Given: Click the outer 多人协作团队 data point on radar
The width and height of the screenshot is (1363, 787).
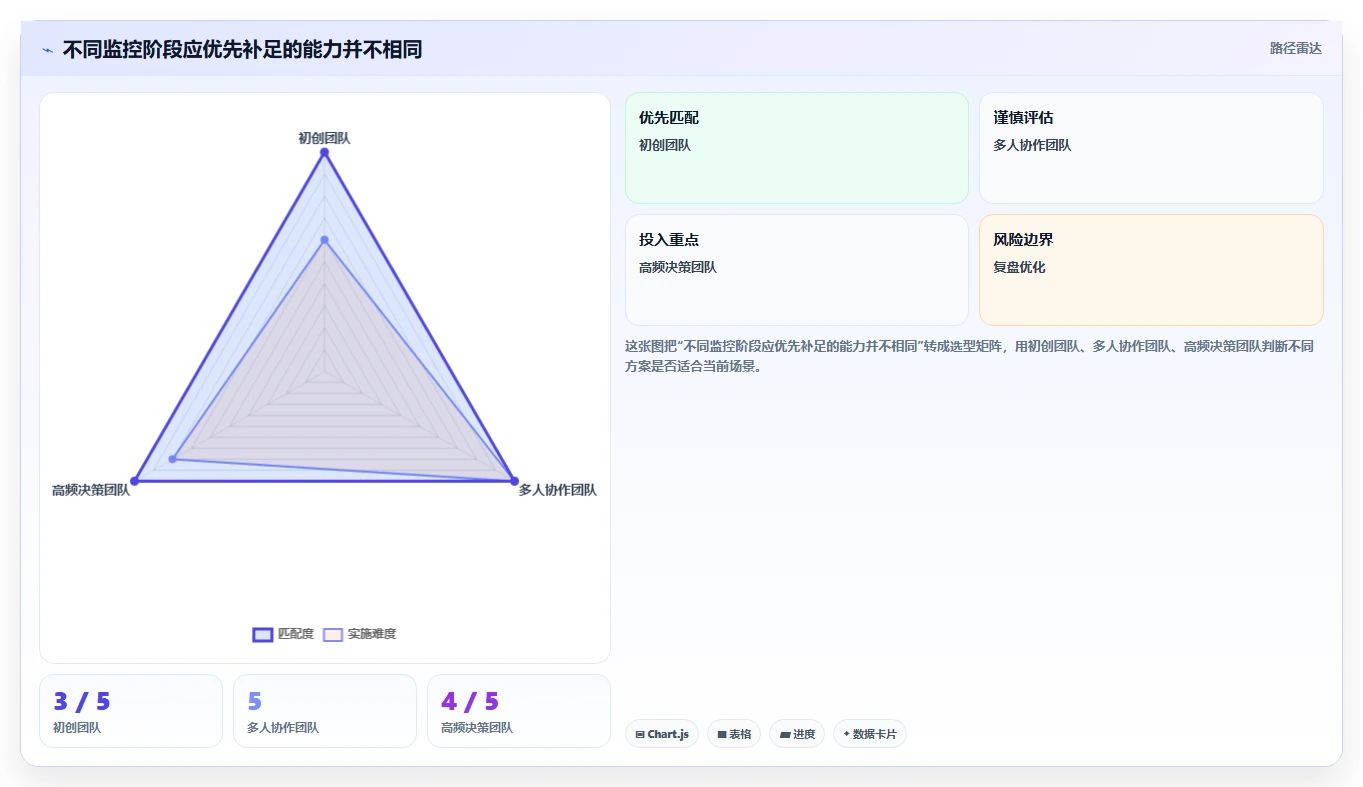Looking at the screenshot, I should (514, 481).
